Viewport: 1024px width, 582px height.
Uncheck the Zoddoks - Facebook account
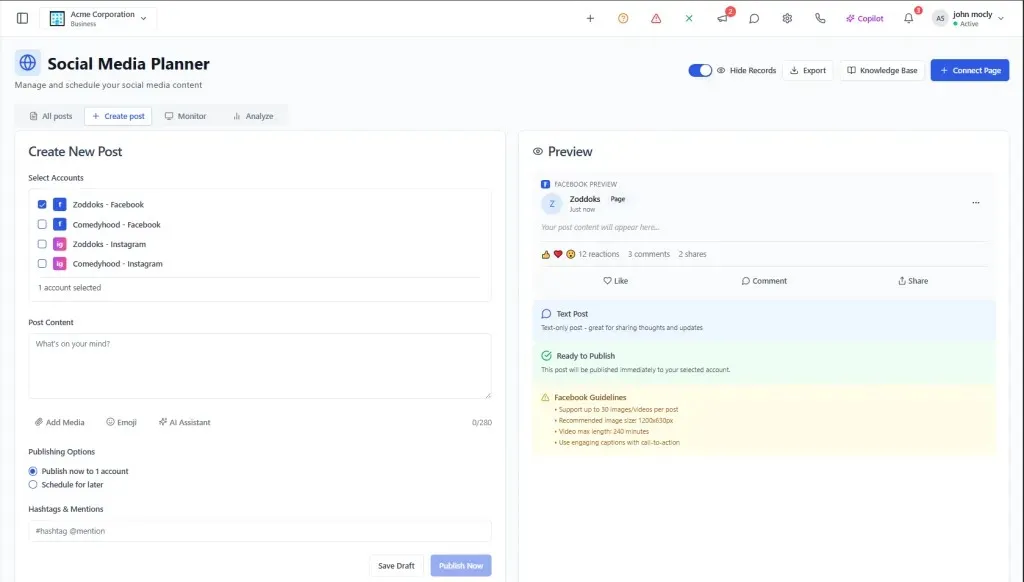[x=41, y=204]
